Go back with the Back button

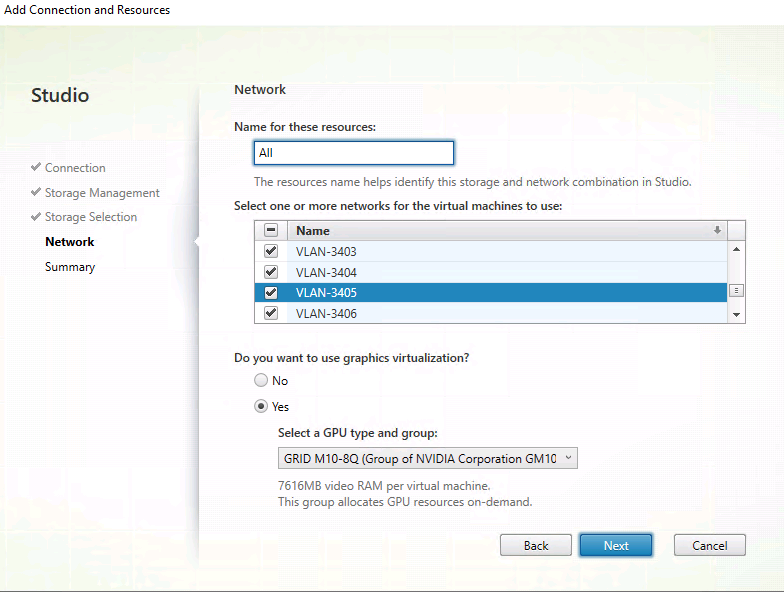[536, 545]
